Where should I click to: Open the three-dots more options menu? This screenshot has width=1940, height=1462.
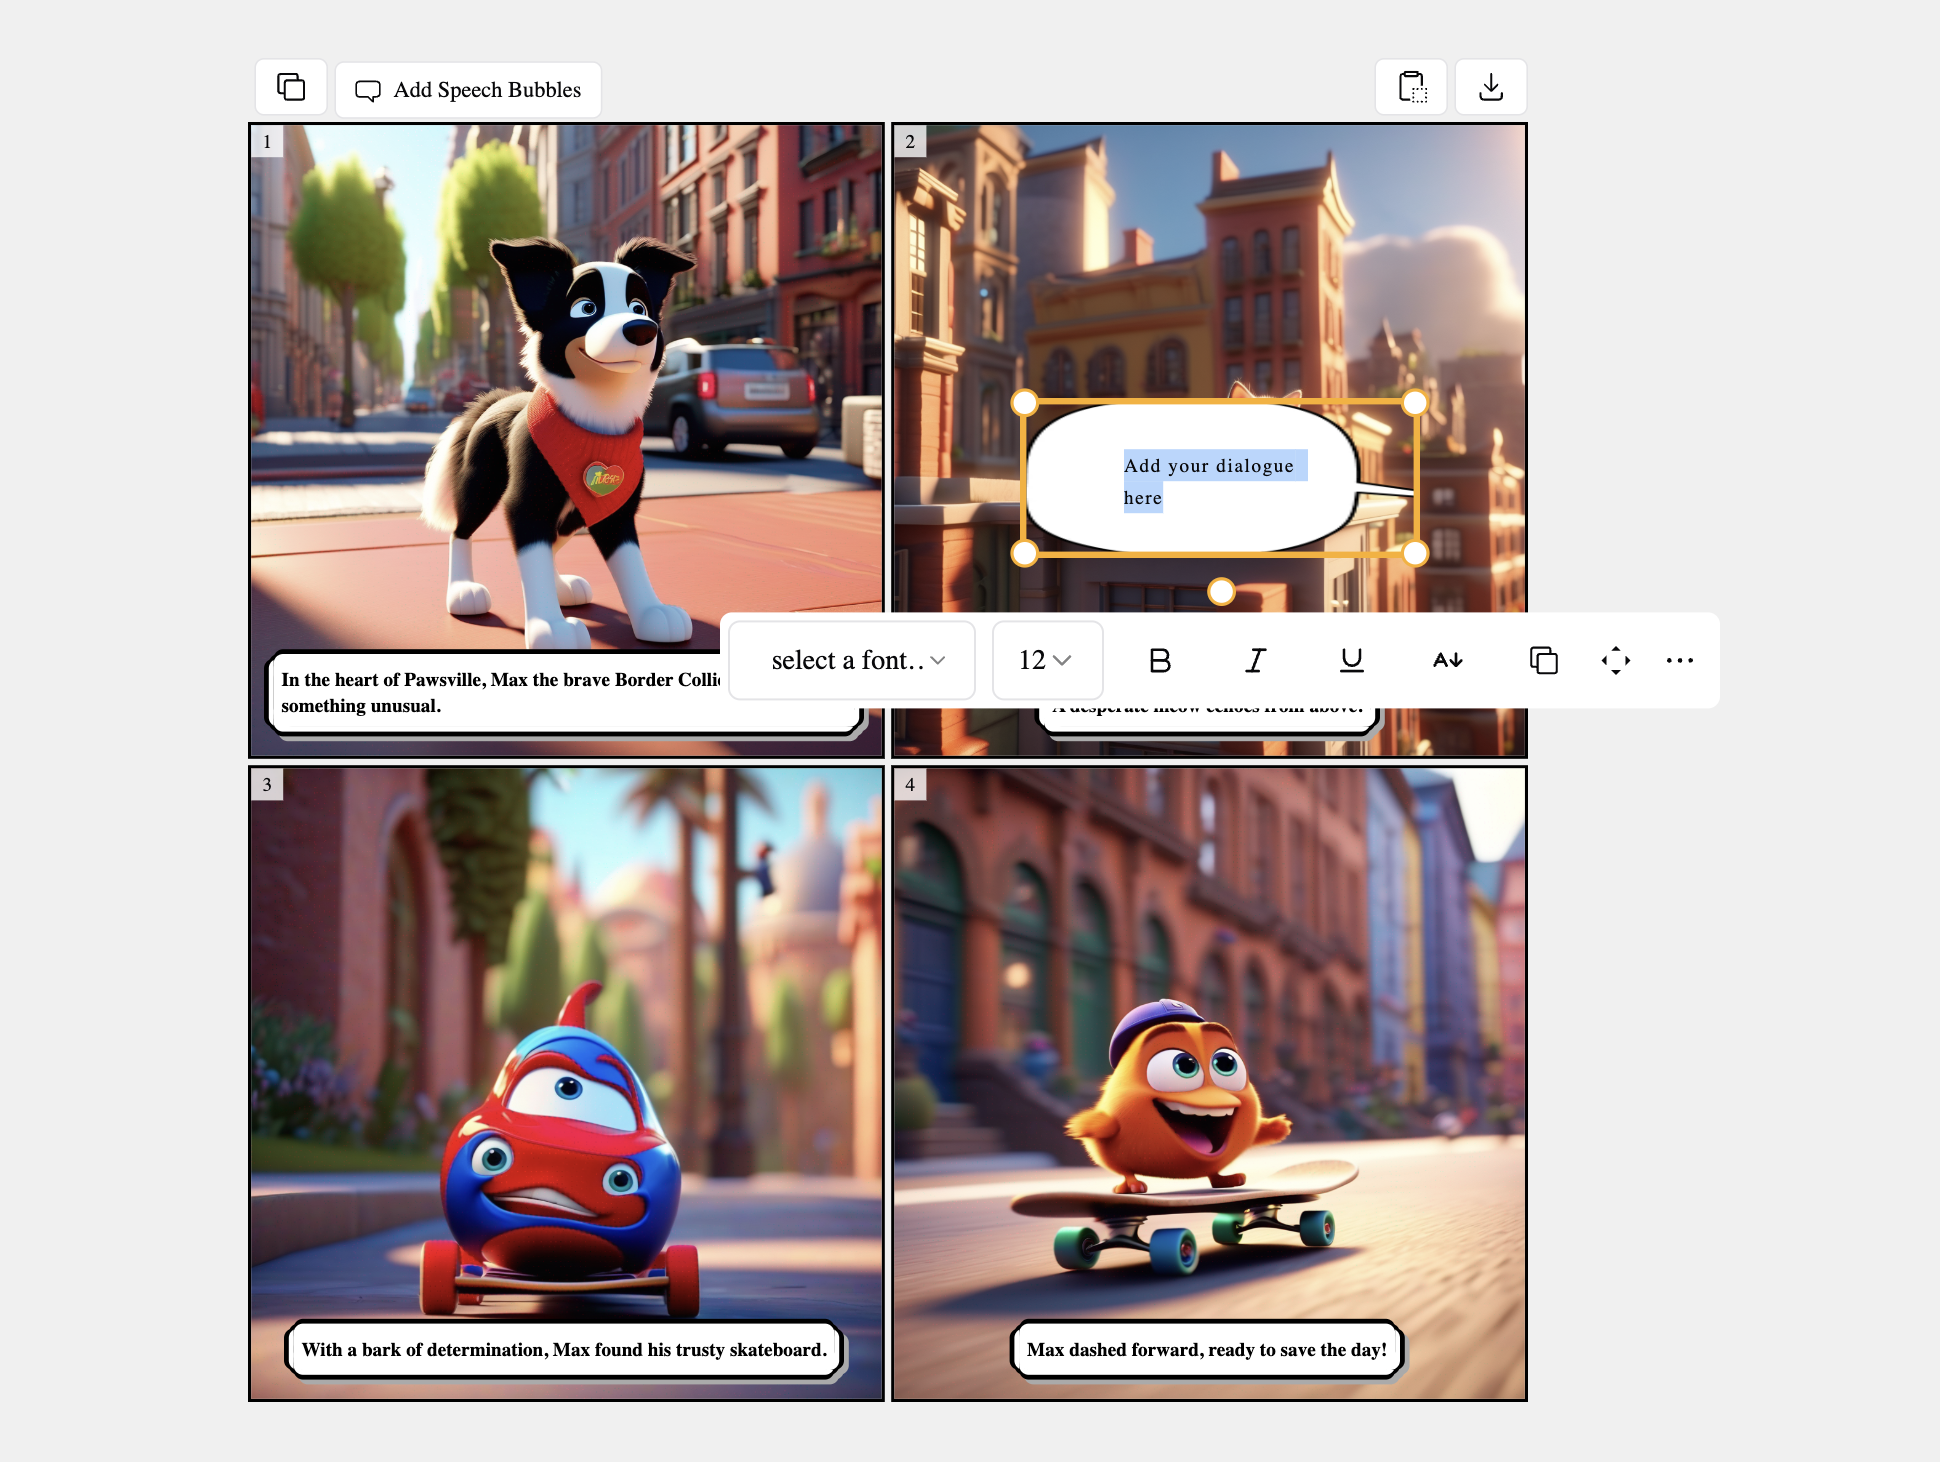pos(1679,660)
